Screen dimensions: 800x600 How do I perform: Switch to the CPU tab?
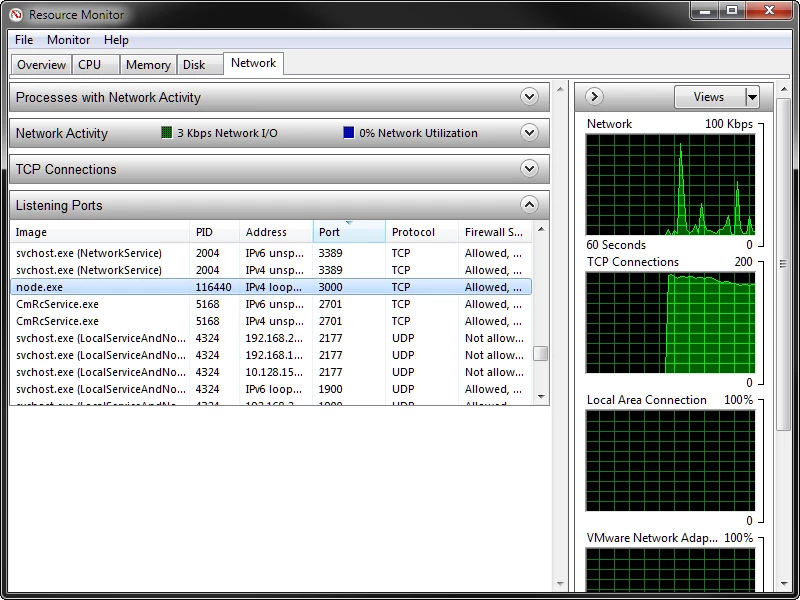[x=90, y=63]
